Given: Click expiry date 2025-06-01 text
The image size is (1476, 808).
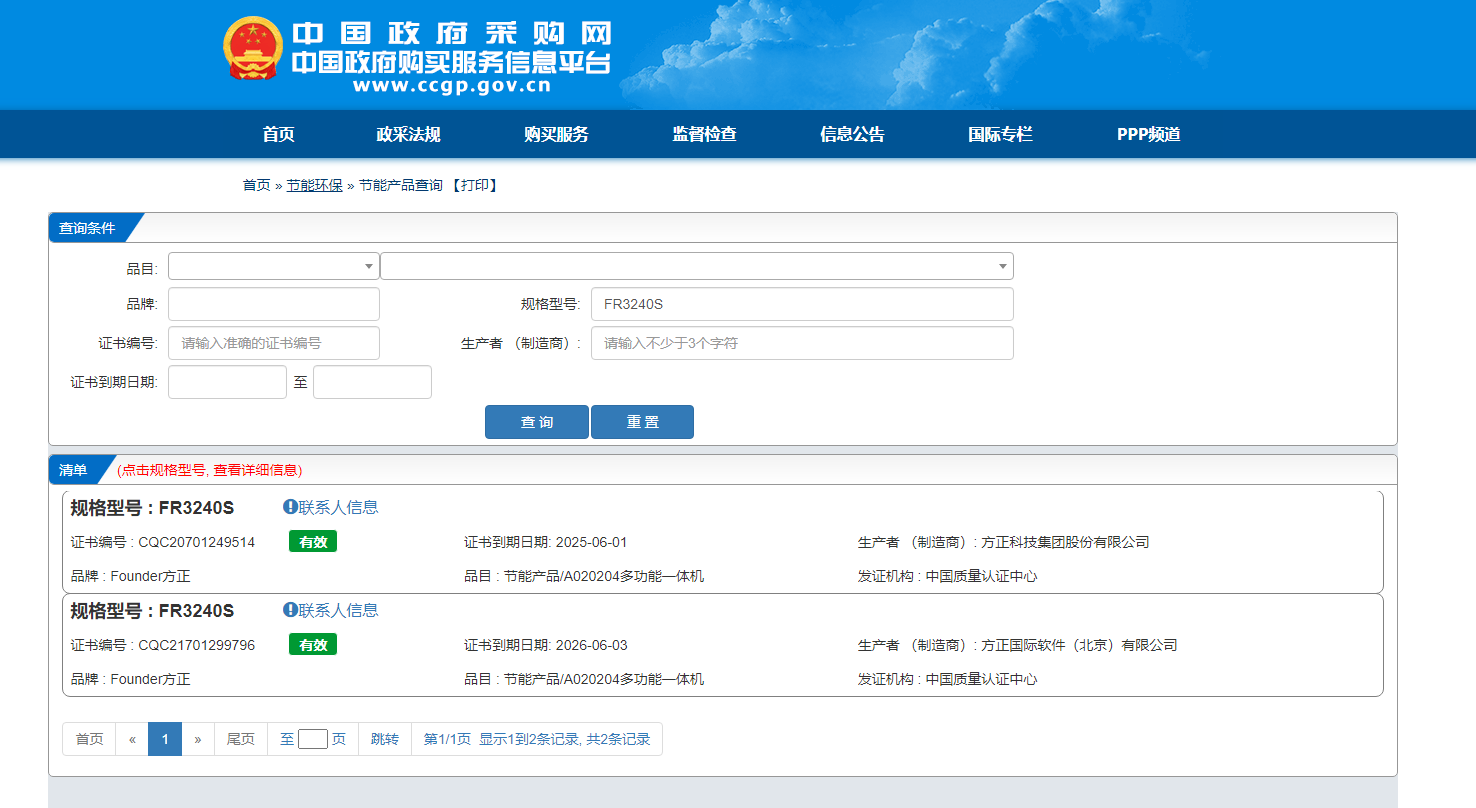Looking at the screenshot, I should tap(591, 542).
